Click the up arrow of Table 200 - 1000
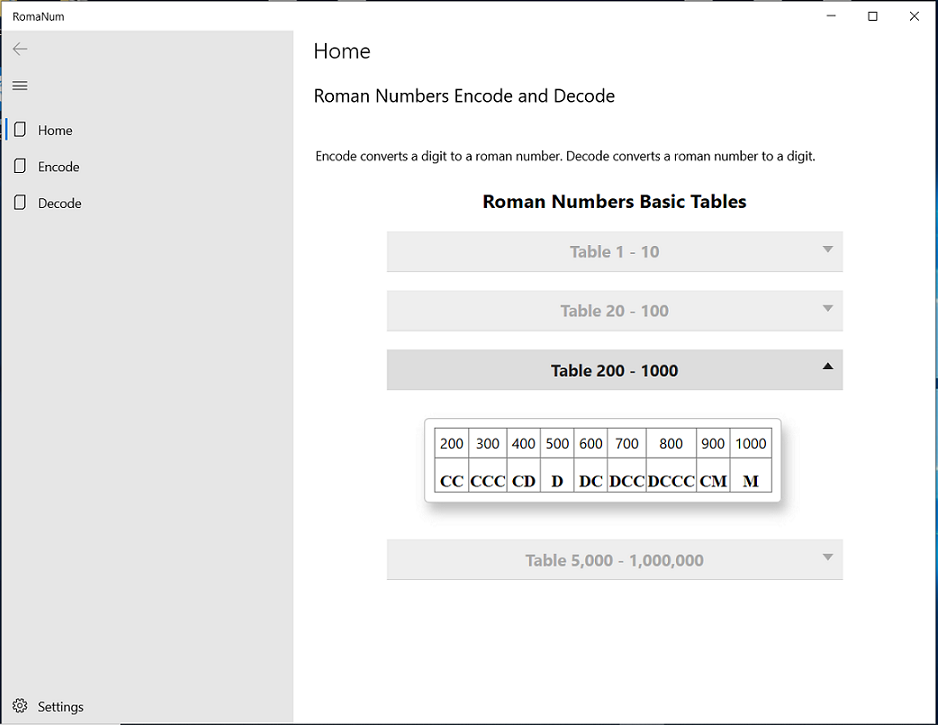938x725 pixels. click(x=827, y=366)
